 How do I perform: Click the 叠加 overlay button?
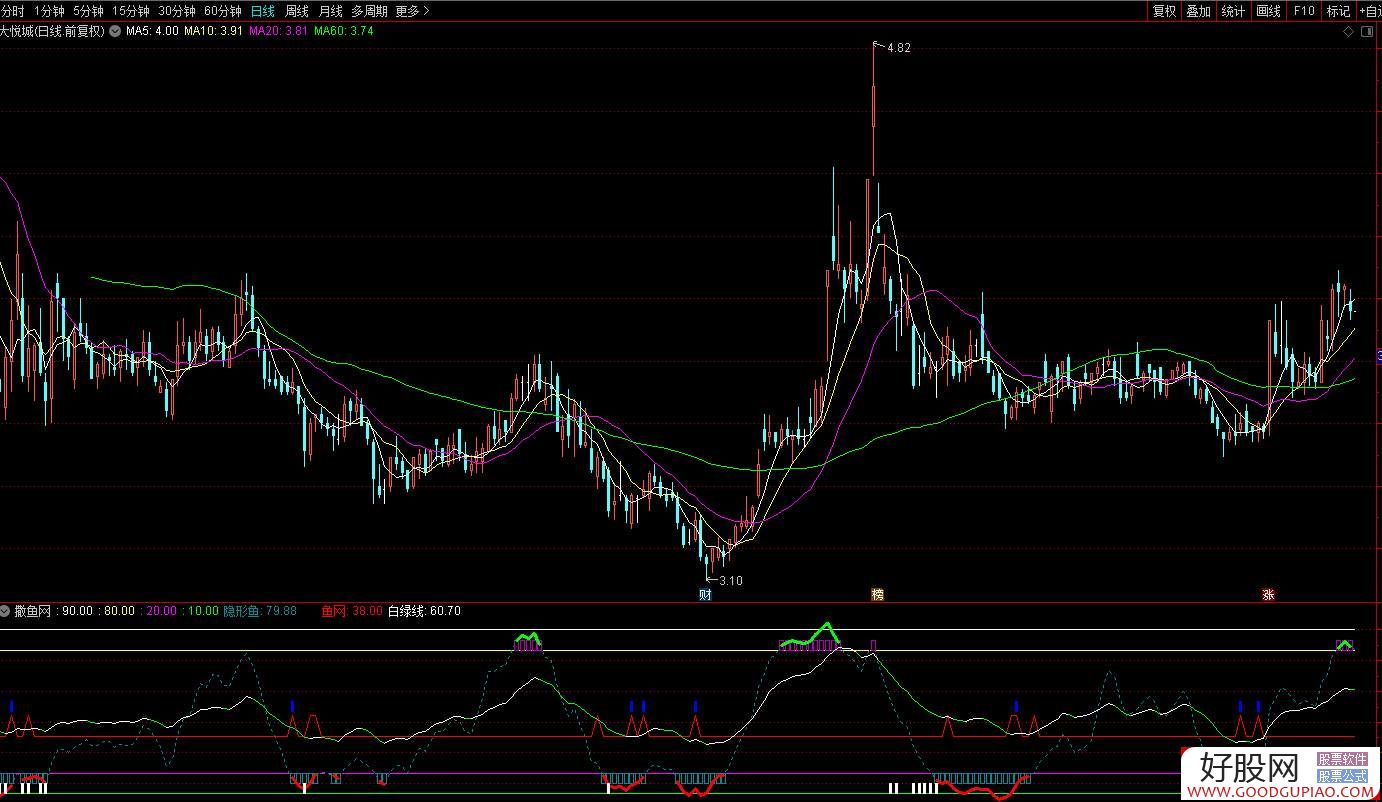click(x=1198, y=11)
